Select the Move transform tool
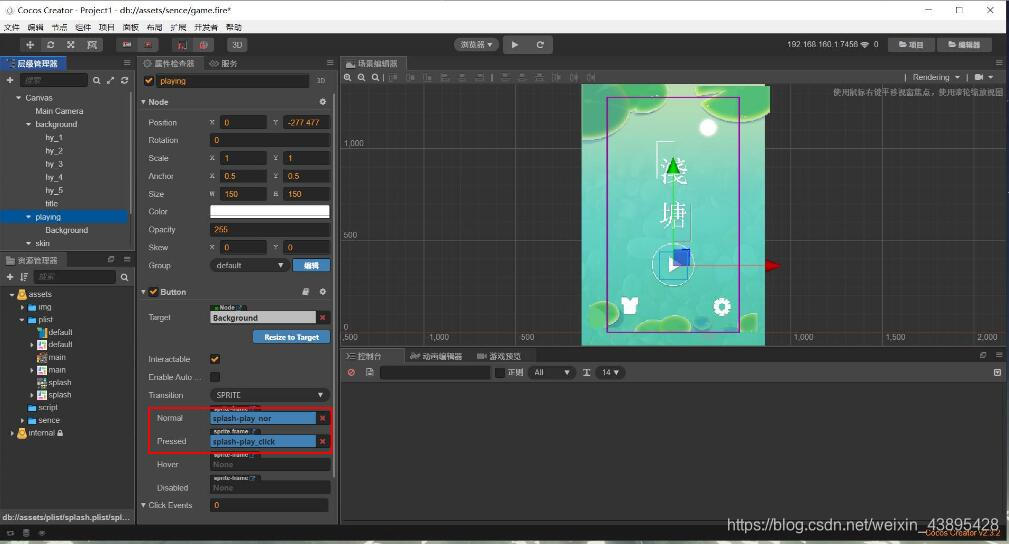 coord(30,44)
